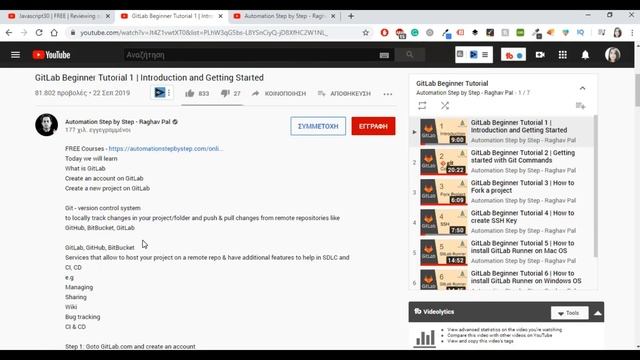Screen dimensions: 640x360
Task: Open the Automation Step by Step channel name
Action: tap(118, 122)
